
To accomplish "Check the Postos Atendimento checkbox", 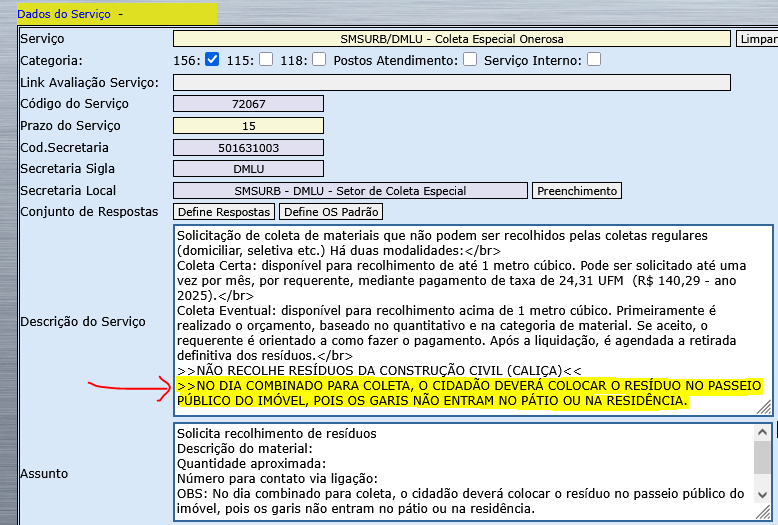I will click(469, 60).
